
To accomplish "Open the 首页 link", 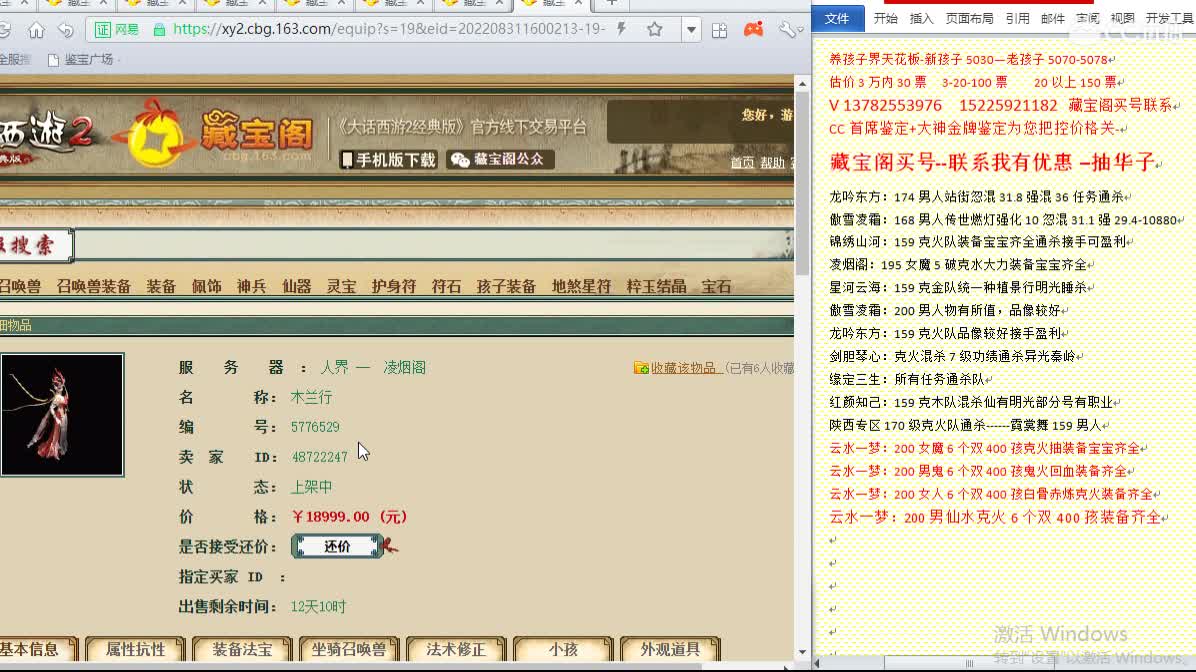I will tap(741, 162).
